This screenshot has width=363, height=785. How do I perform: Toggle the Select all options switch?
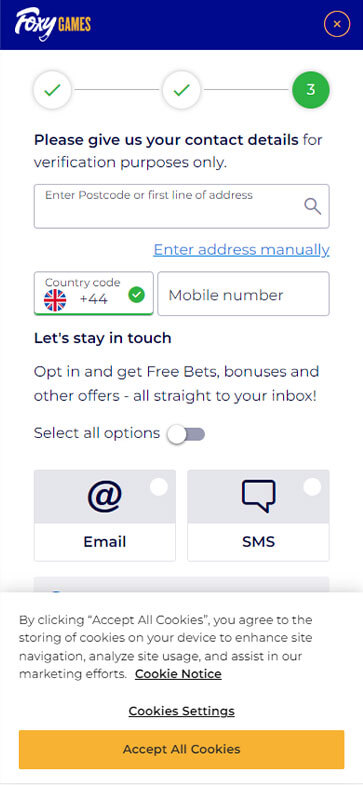[186, 434]
